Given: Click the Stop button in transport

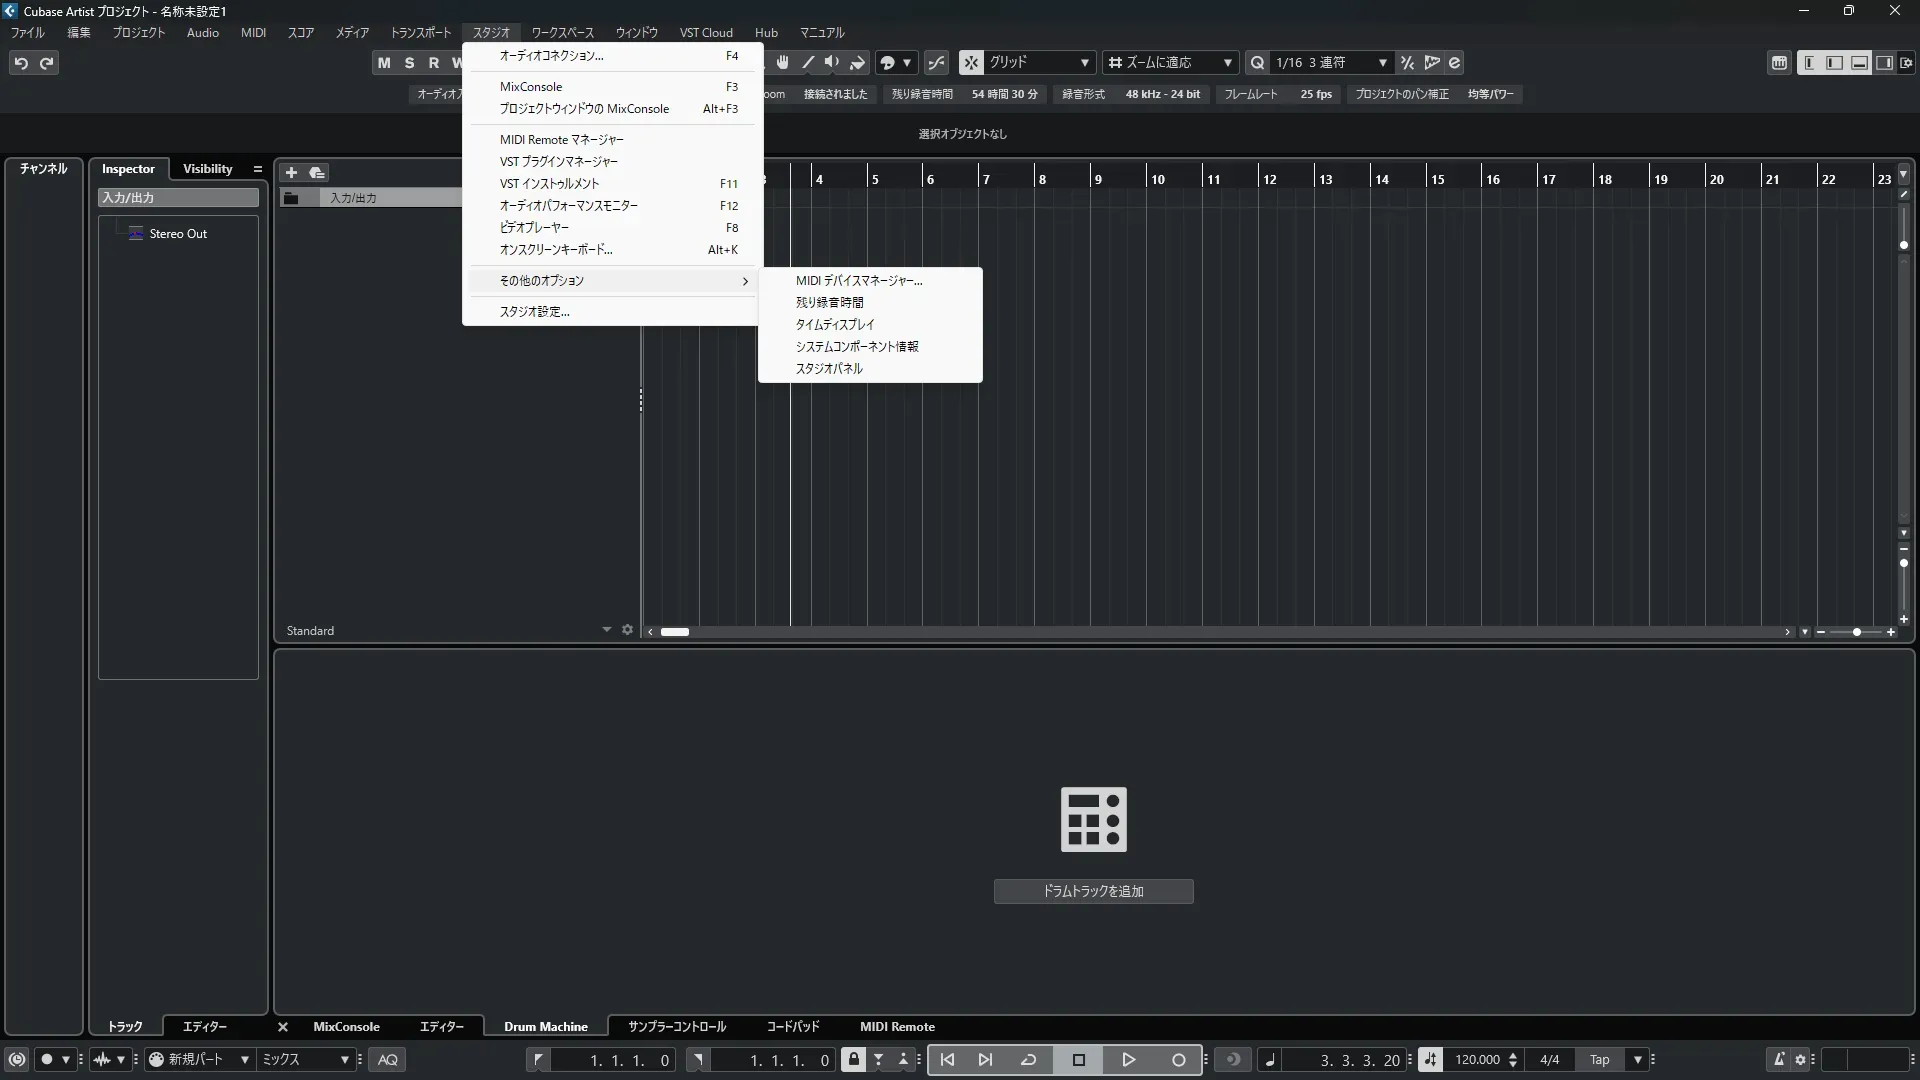Looking at the screenshot, I should (x=1078, y=1060).
